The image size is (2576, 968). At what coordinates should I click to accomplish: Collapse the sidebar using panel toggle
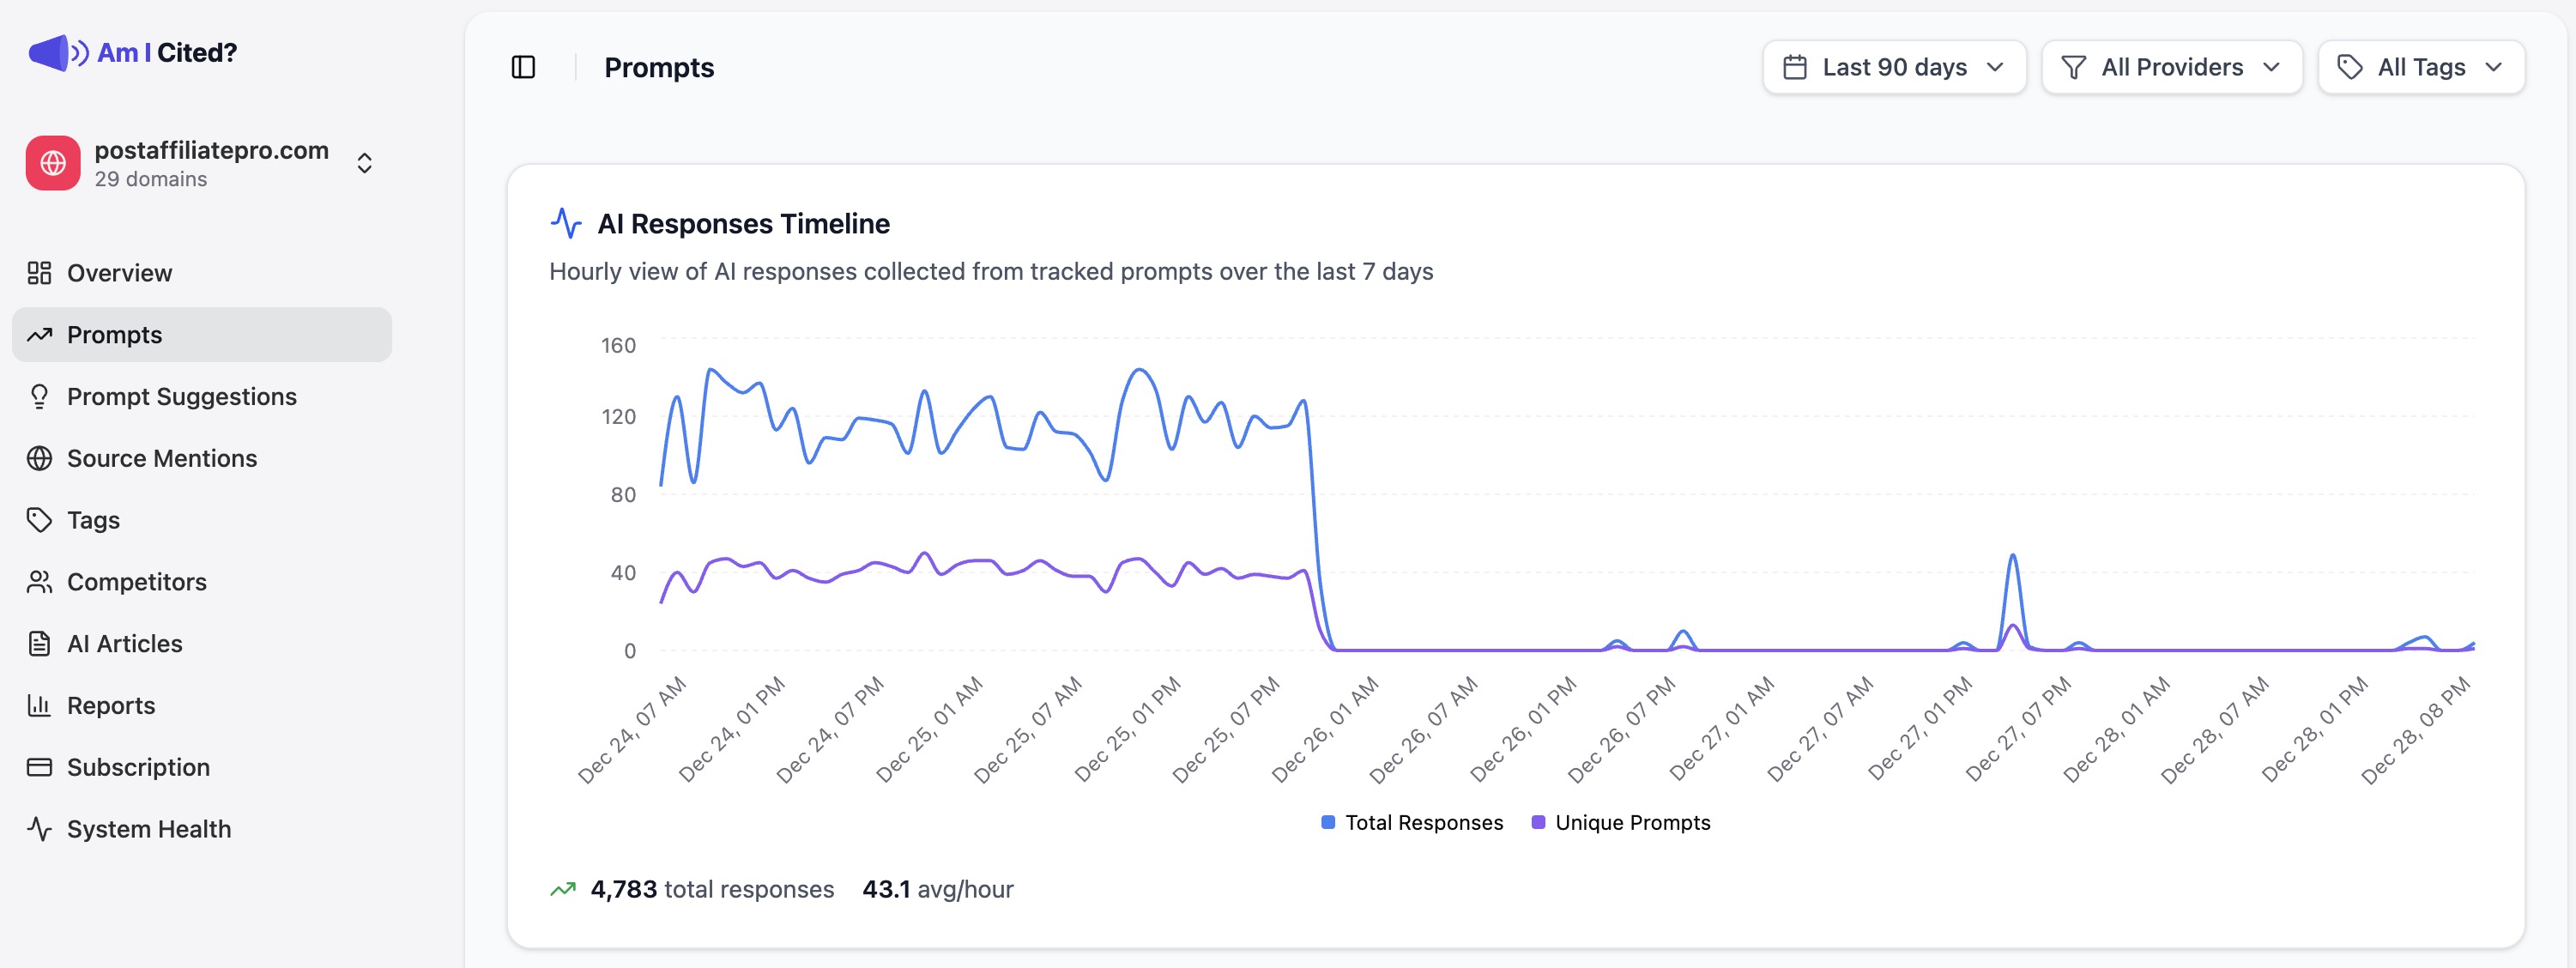coord(523,67)
